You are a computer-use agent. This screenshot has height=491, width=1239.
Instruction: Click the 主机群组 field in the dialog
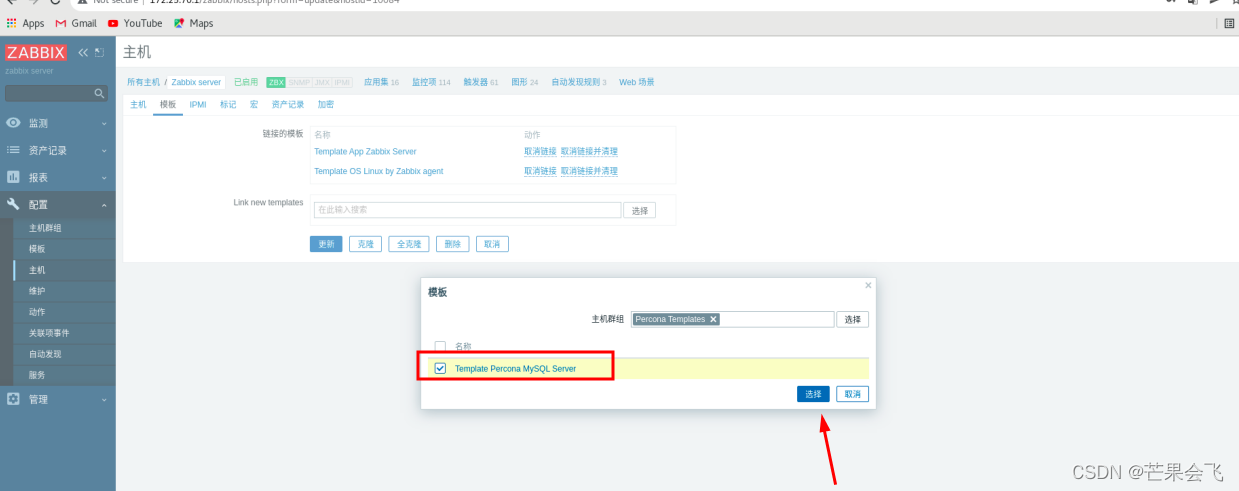pyautogui.click(x=733, y=320)
